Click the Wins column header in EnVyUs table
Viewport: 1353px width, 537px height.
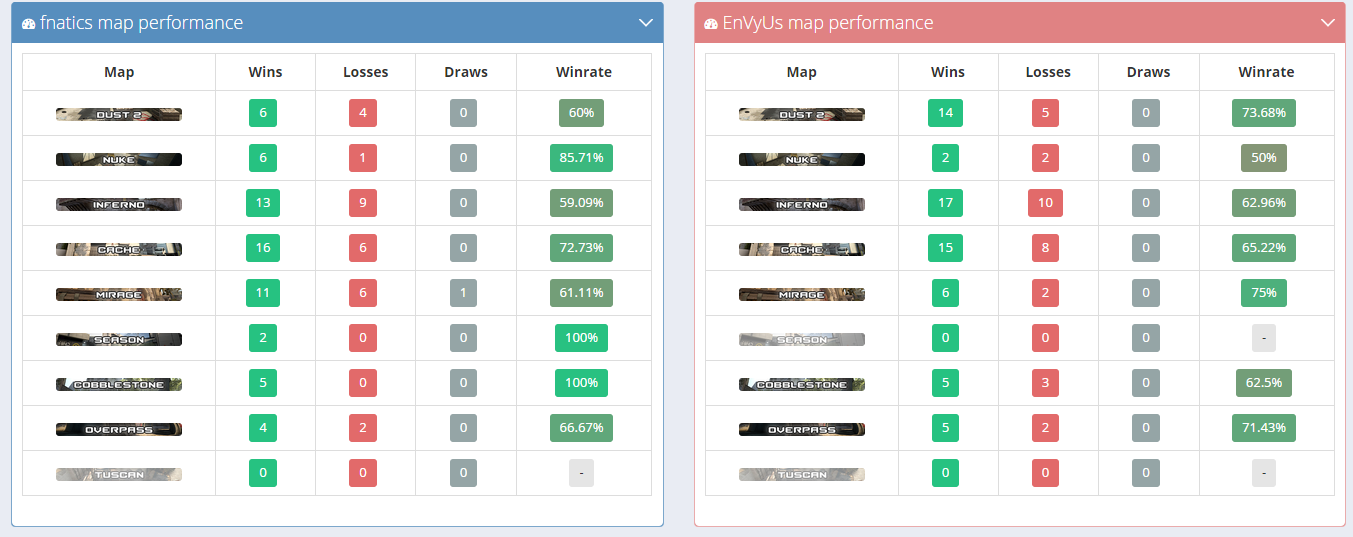(x=948, y=72)
